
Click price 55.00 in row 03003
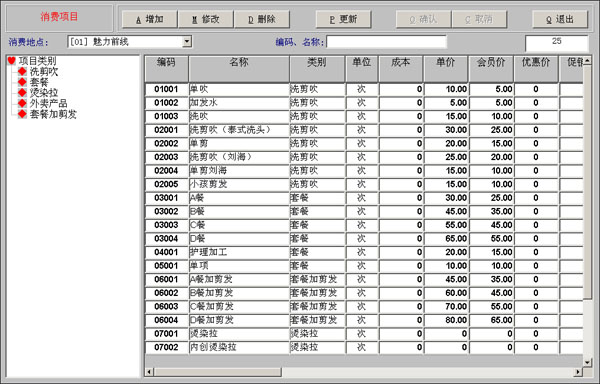click(446, 225)
